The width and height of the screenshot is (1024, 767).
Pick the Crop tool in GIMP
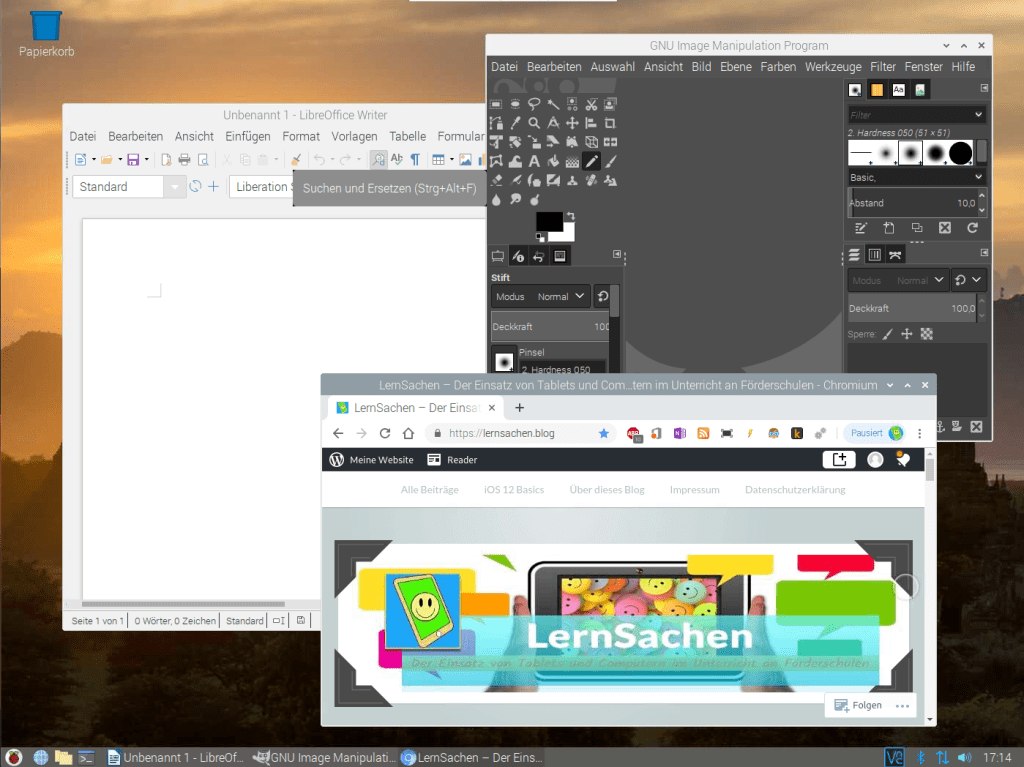tap(610, 123)
